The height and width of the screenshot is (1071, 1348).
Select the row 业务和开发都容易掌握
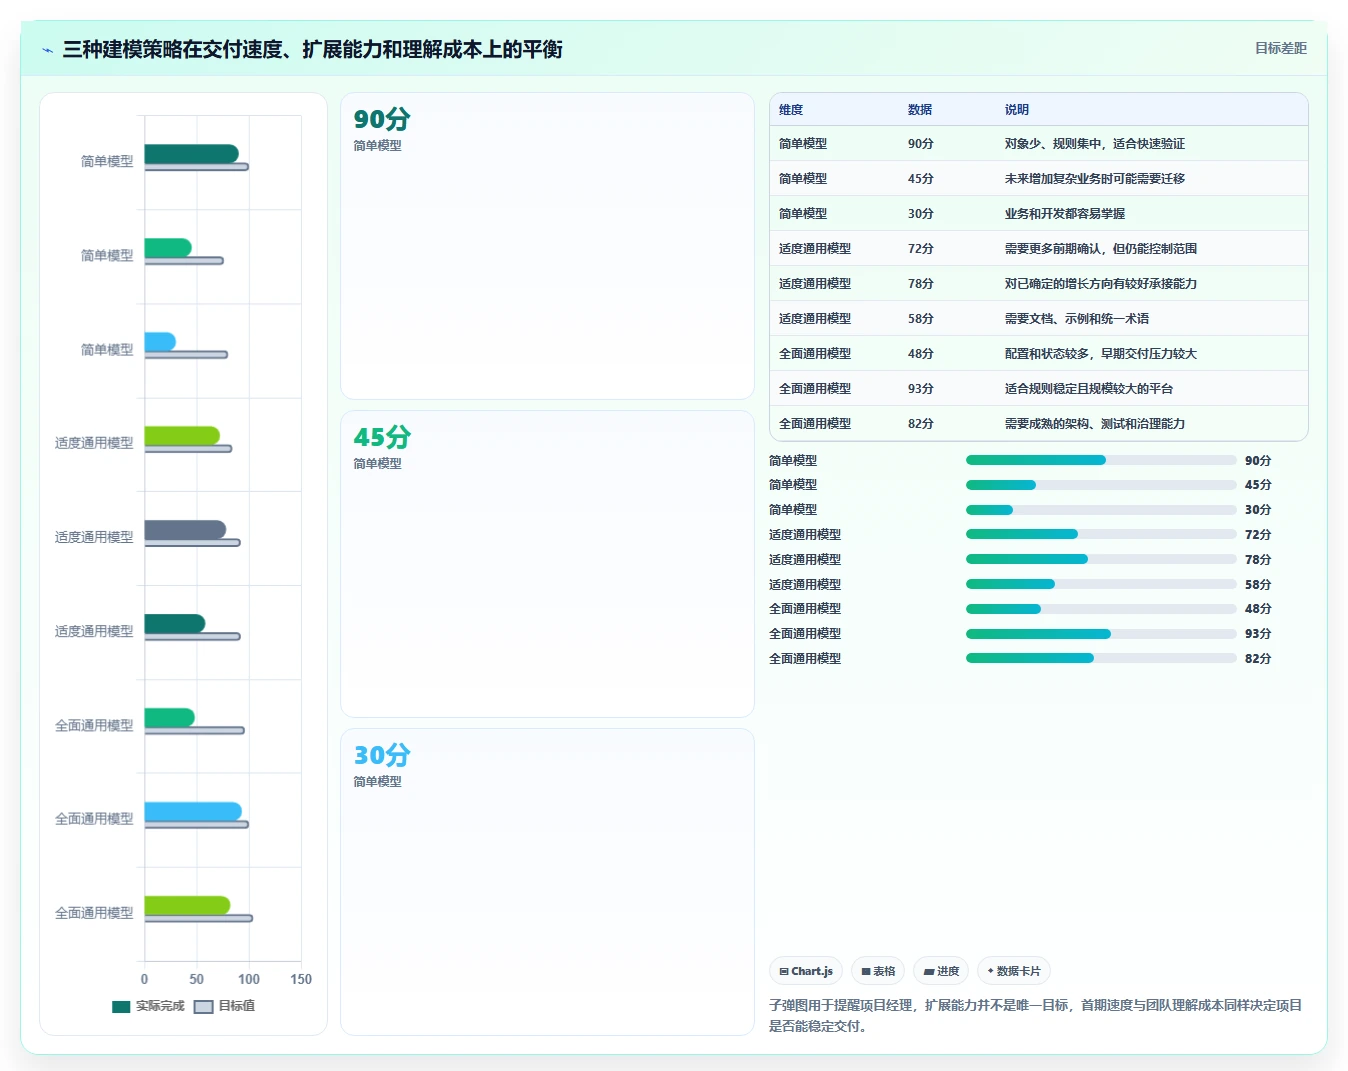coord(1039,213)
